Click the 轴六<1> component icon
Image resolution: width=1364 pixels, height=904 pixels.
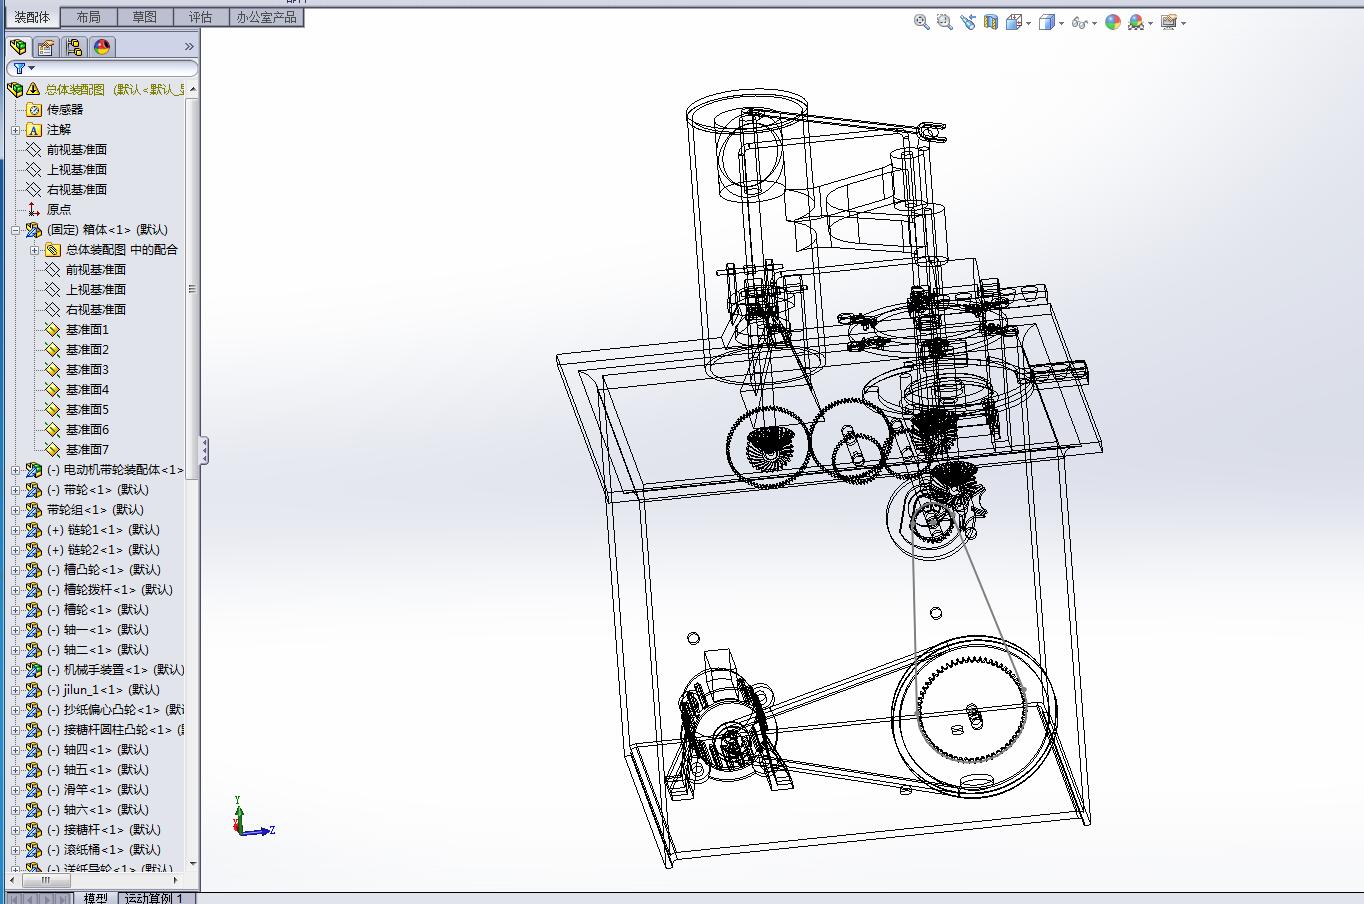point(33,809)
